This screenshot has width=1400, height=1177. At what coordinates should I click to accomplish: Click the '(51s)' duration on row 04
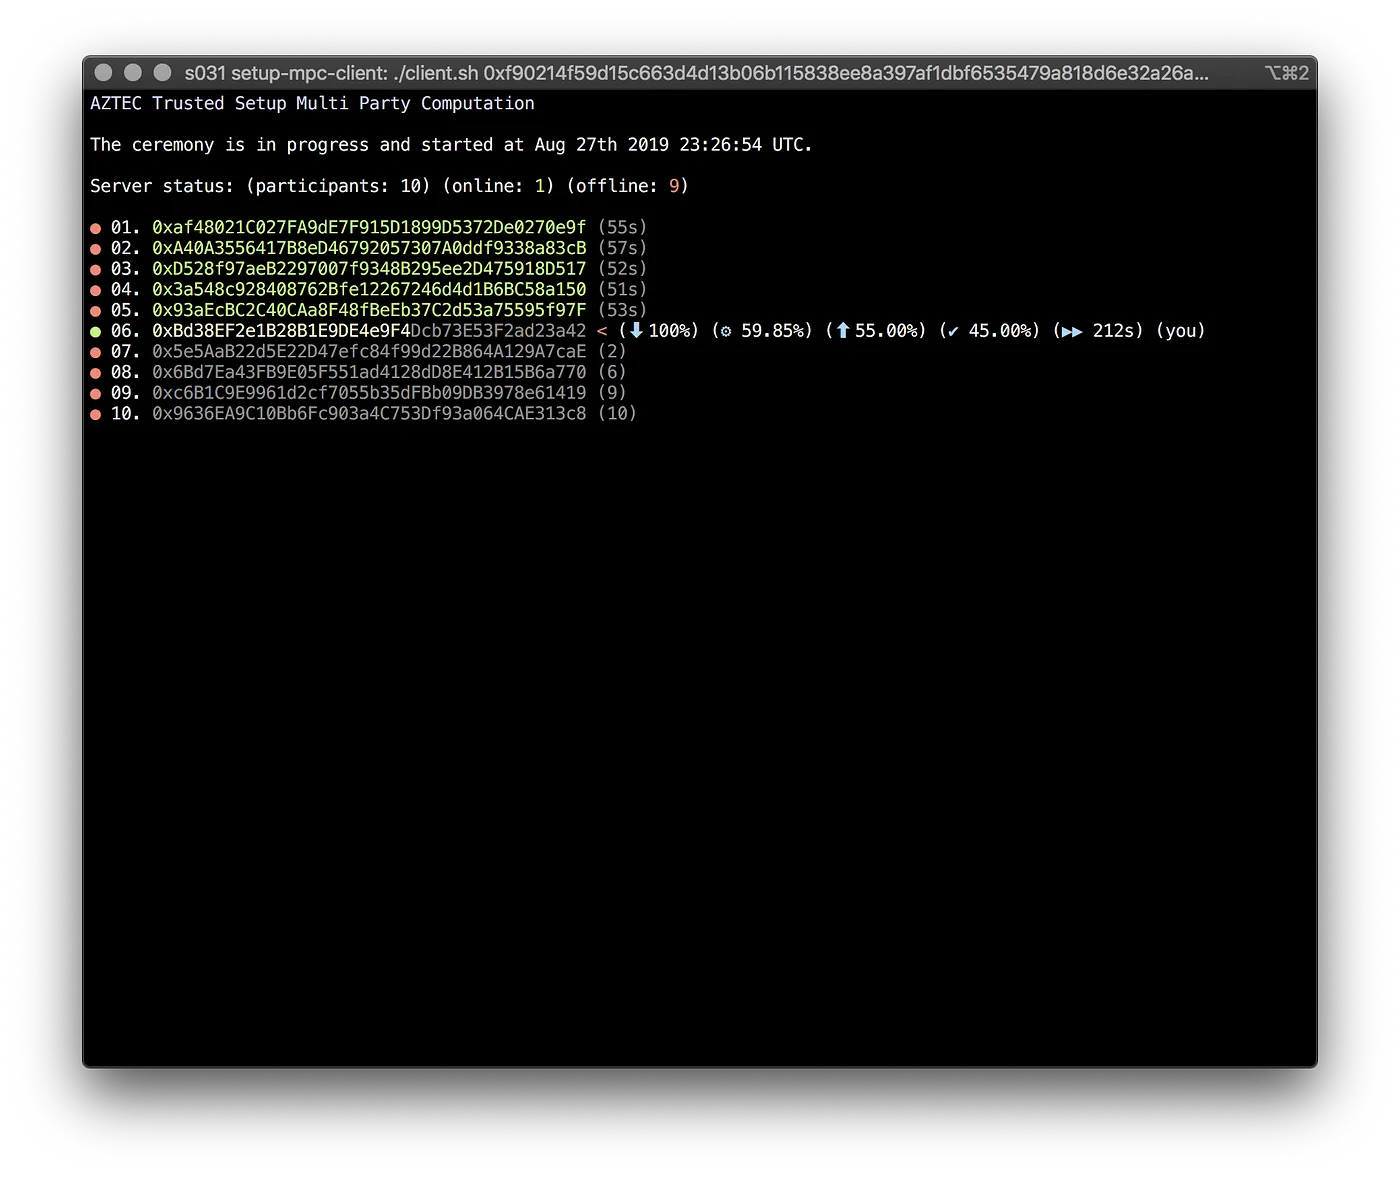(622, 289)
